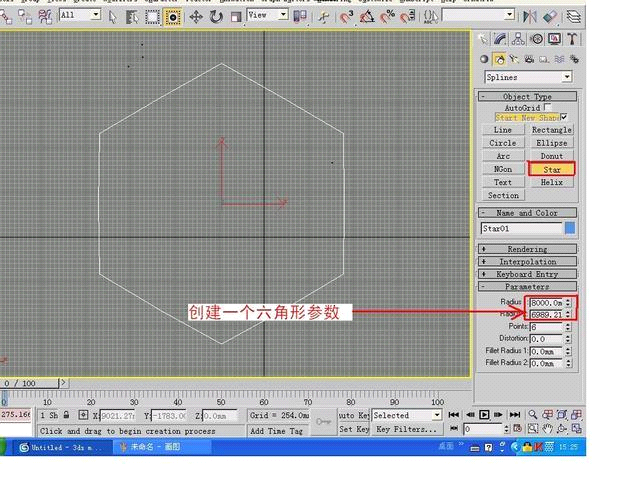Image resolution: width=640 pixels, height=480 pixels.
Task: Open the View coordinate system dropdown
Action: [x=267, y=16]
